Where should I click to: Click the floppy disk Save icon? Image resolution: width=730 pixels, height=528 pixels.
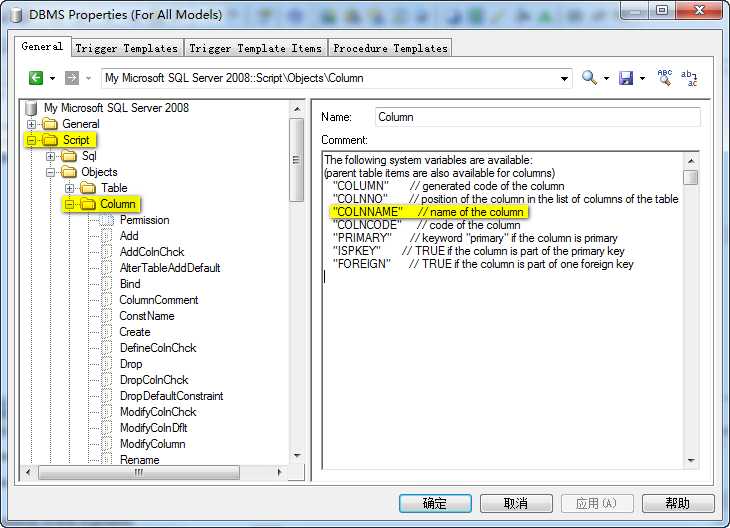[626, 78]
